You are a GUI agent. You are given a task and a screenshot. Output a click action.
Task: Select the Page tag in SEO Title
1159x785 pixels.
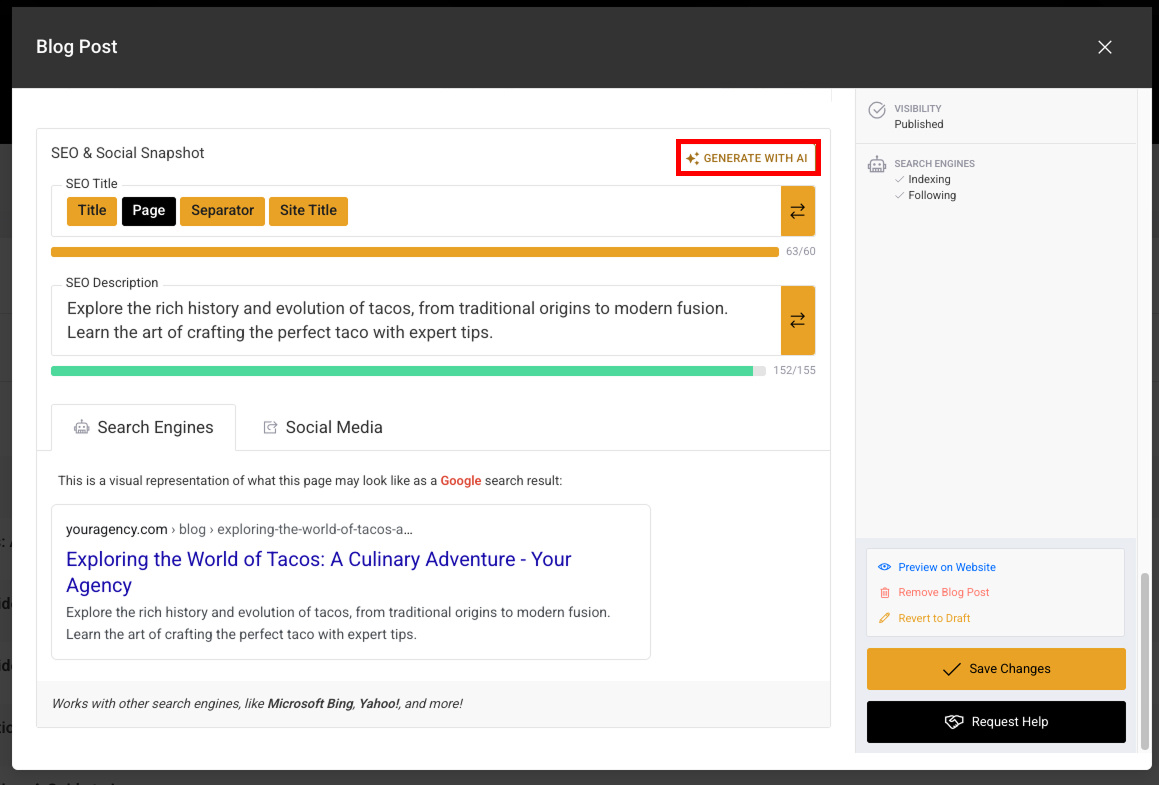pos(149,211)
